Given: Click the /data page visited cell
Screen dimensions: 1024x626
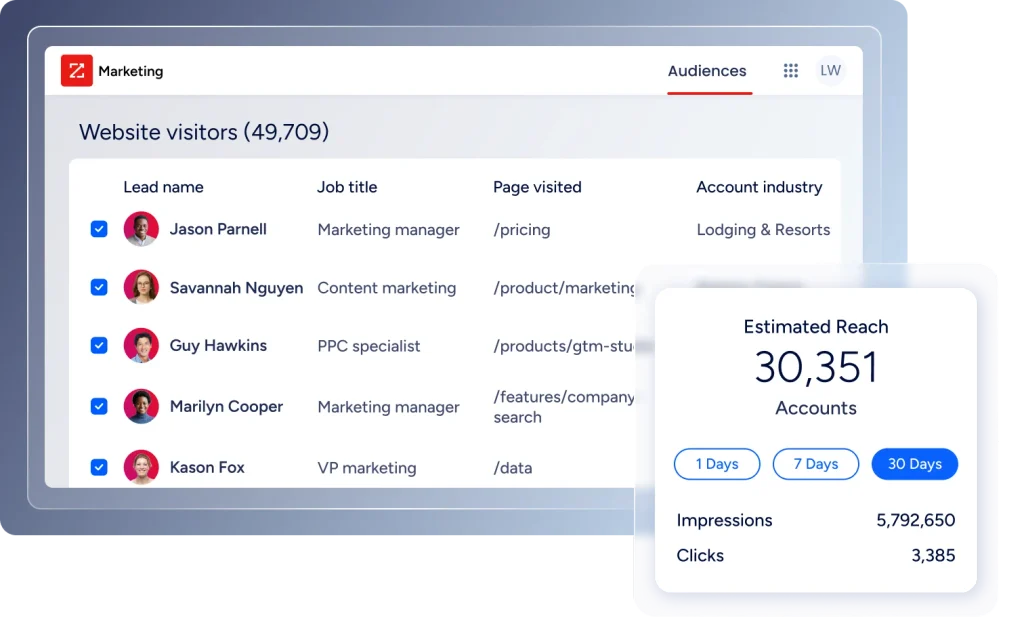Looking at the screenshot, I should (513, 468).
